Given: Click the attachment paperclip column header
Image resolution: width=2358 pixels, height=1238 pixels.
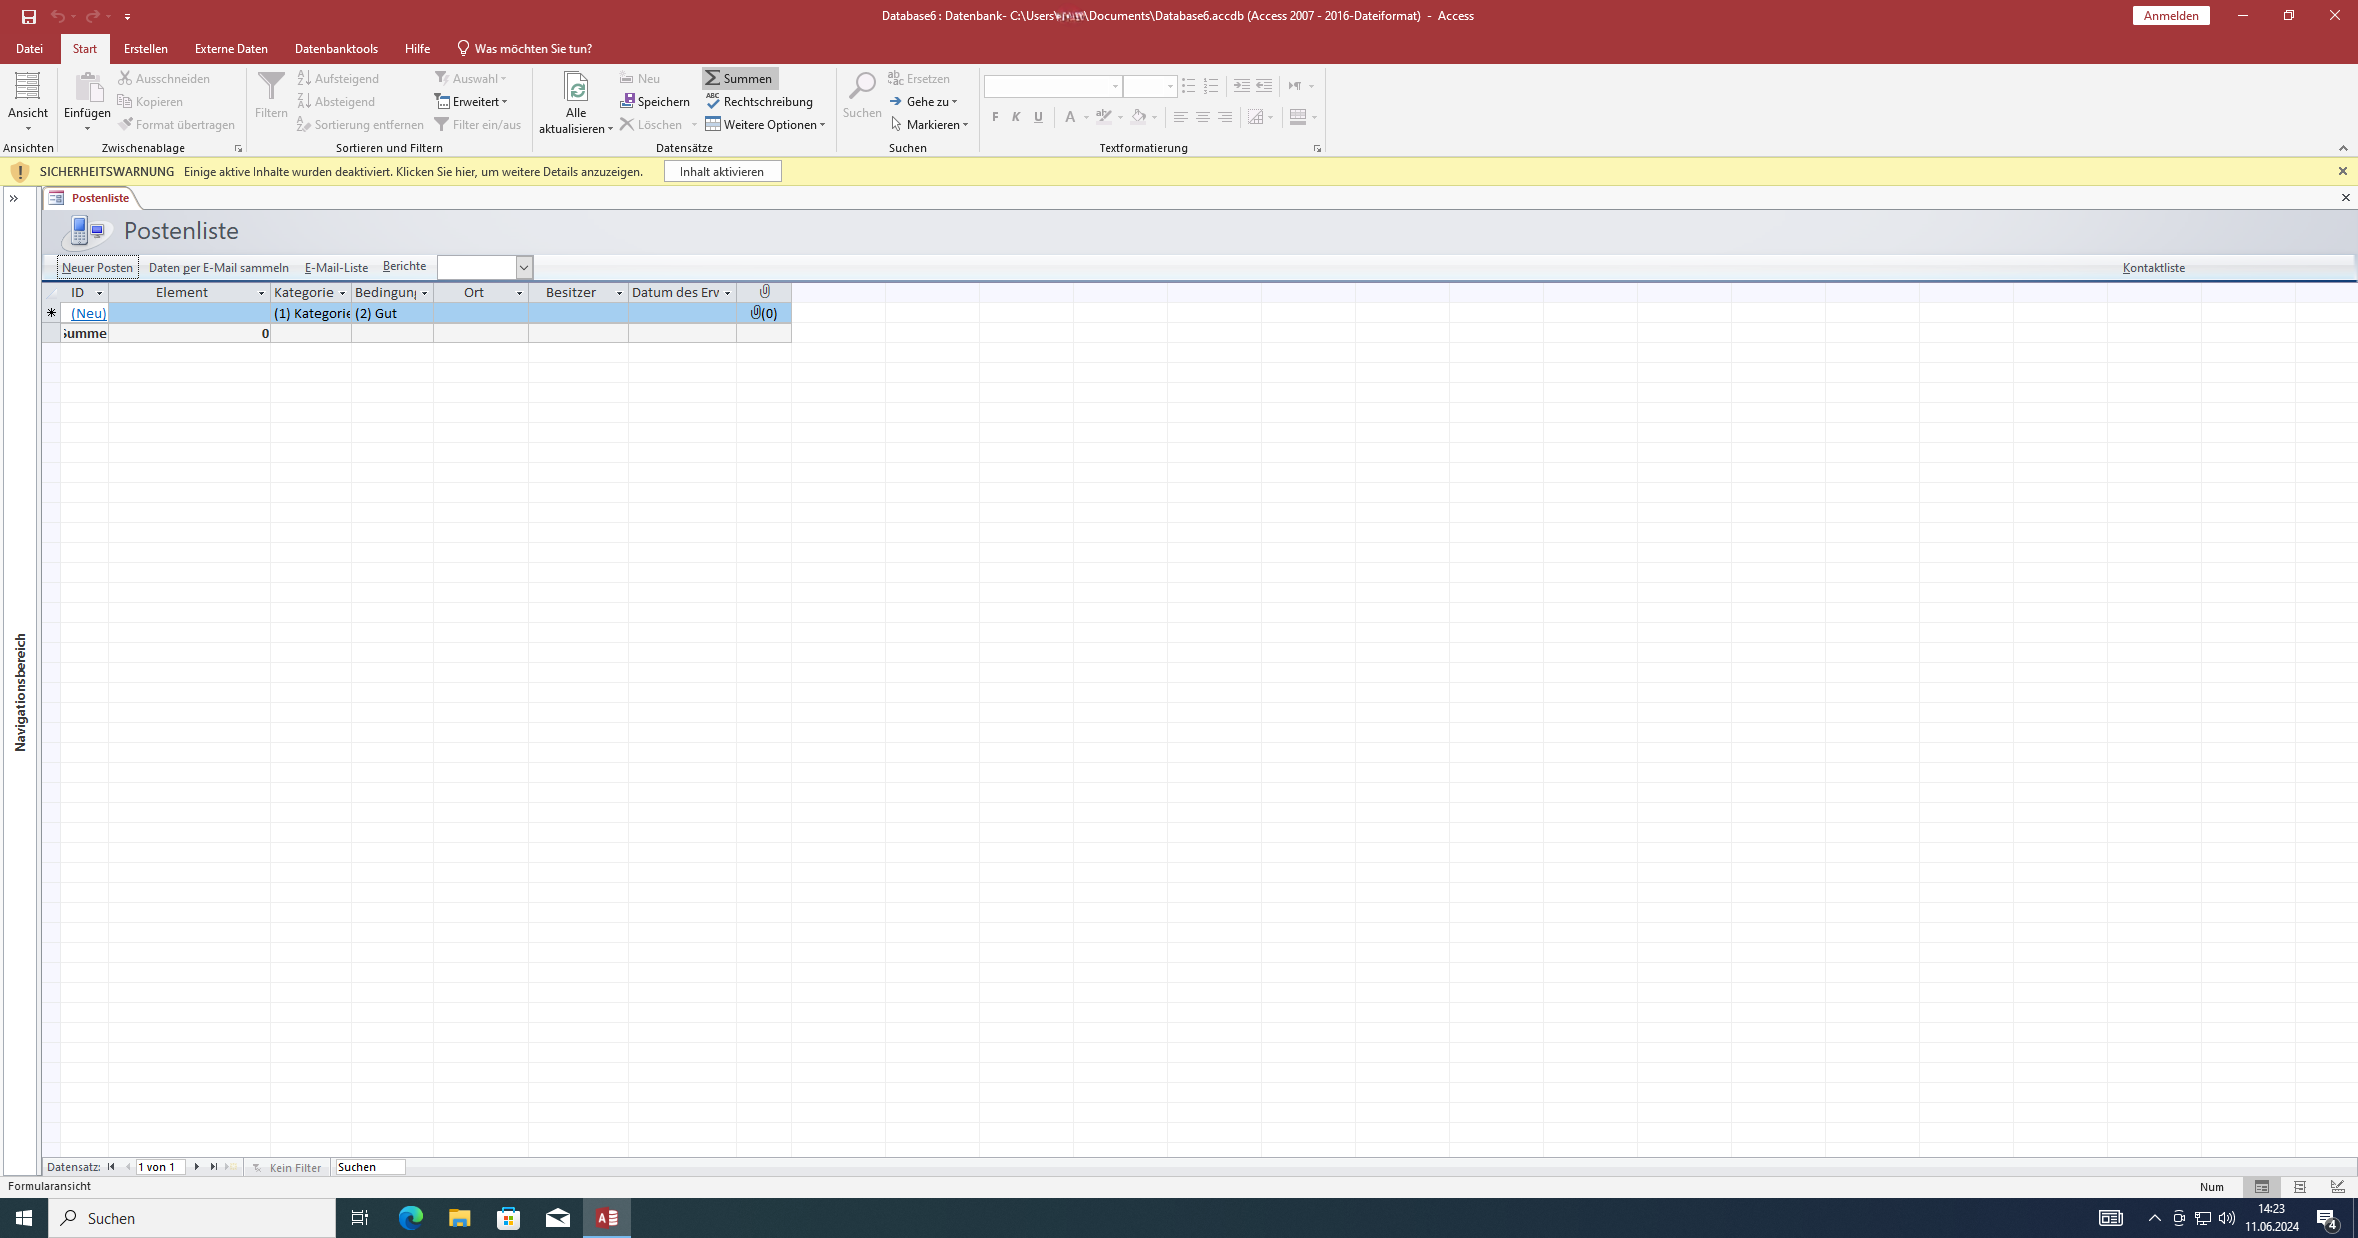Looking at the screenshot, I should point(764,292).
